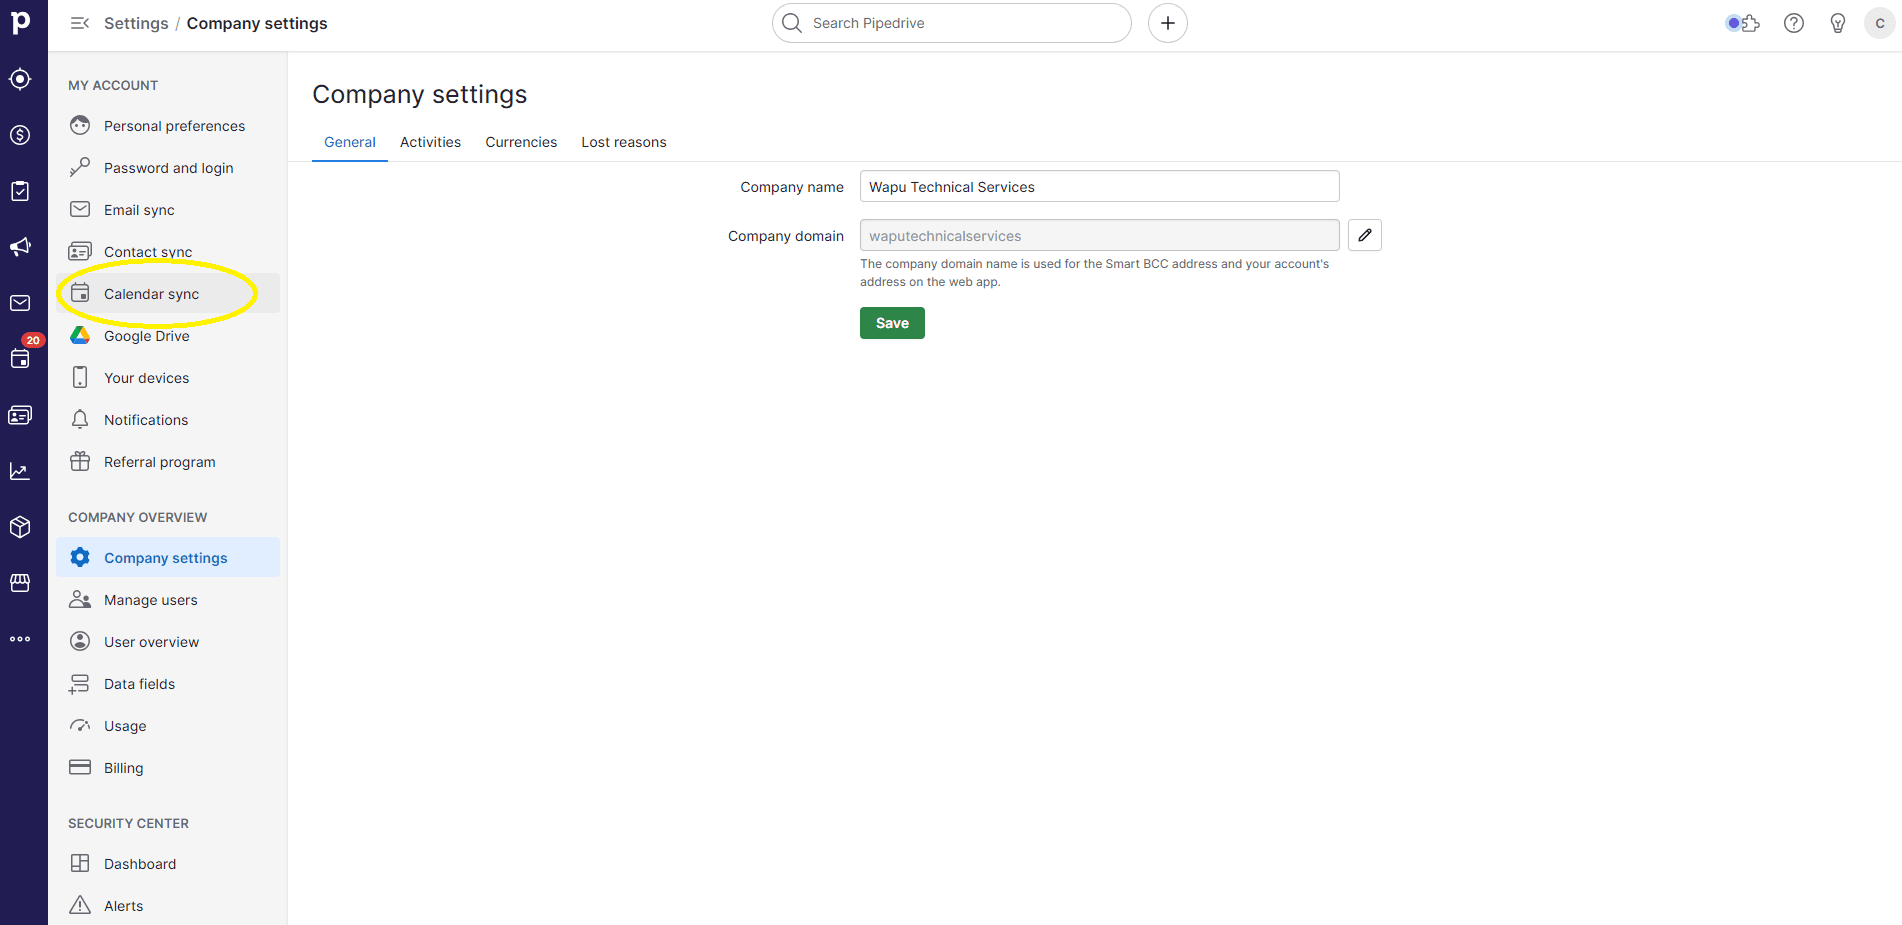The height and width of the screenshot is (925, 1902).
Task: Open More three-dots icon in navigation bar
Action: pyautogui.click(x=20, y=639)
